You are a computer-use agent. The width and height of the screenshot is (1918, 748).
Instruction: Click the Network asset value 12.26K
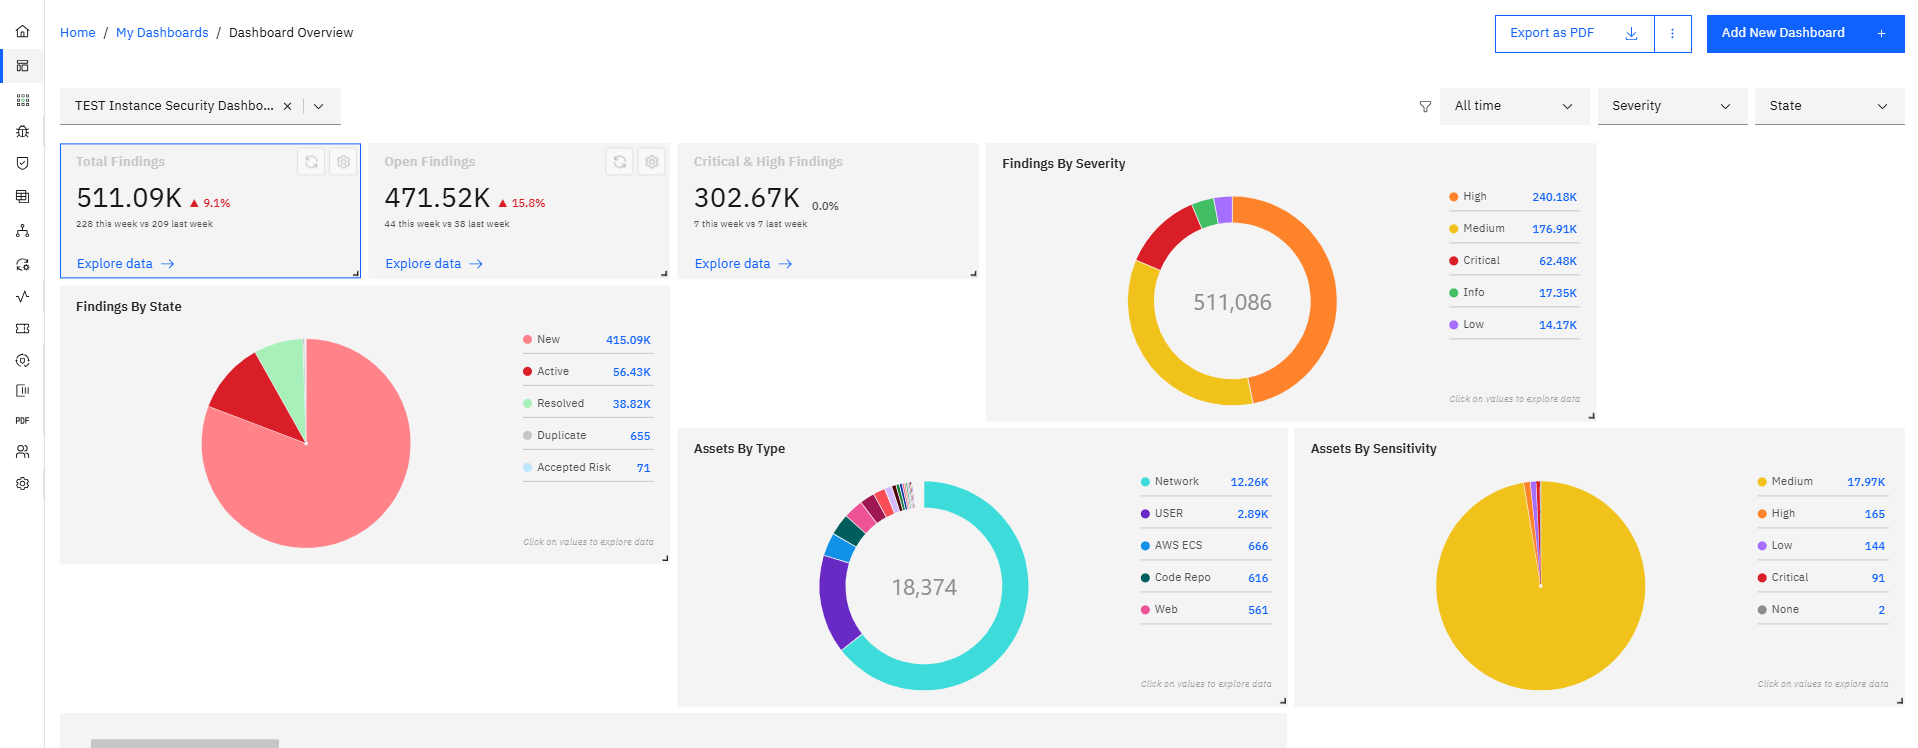tap(1249, 483)
